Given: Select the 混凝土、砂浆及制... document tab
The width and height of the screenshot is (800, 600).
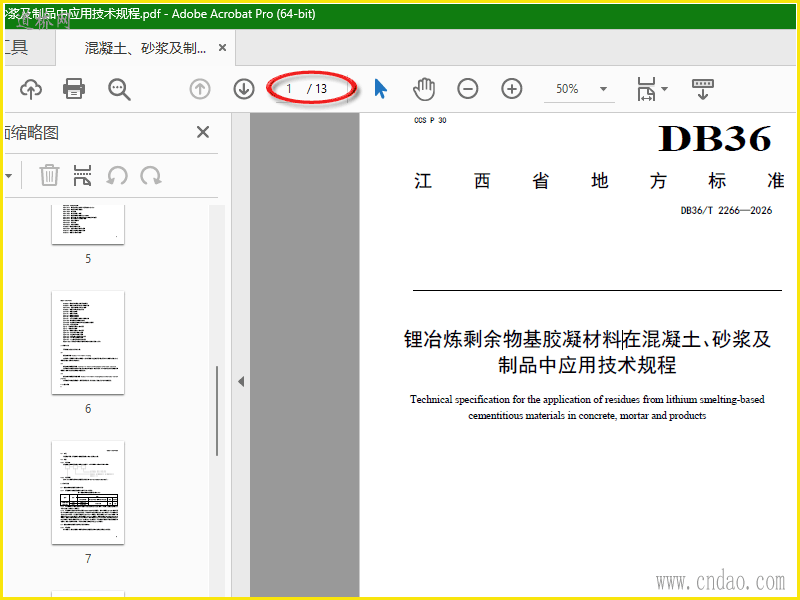Looking at the screenshot, I should [145, 48].
